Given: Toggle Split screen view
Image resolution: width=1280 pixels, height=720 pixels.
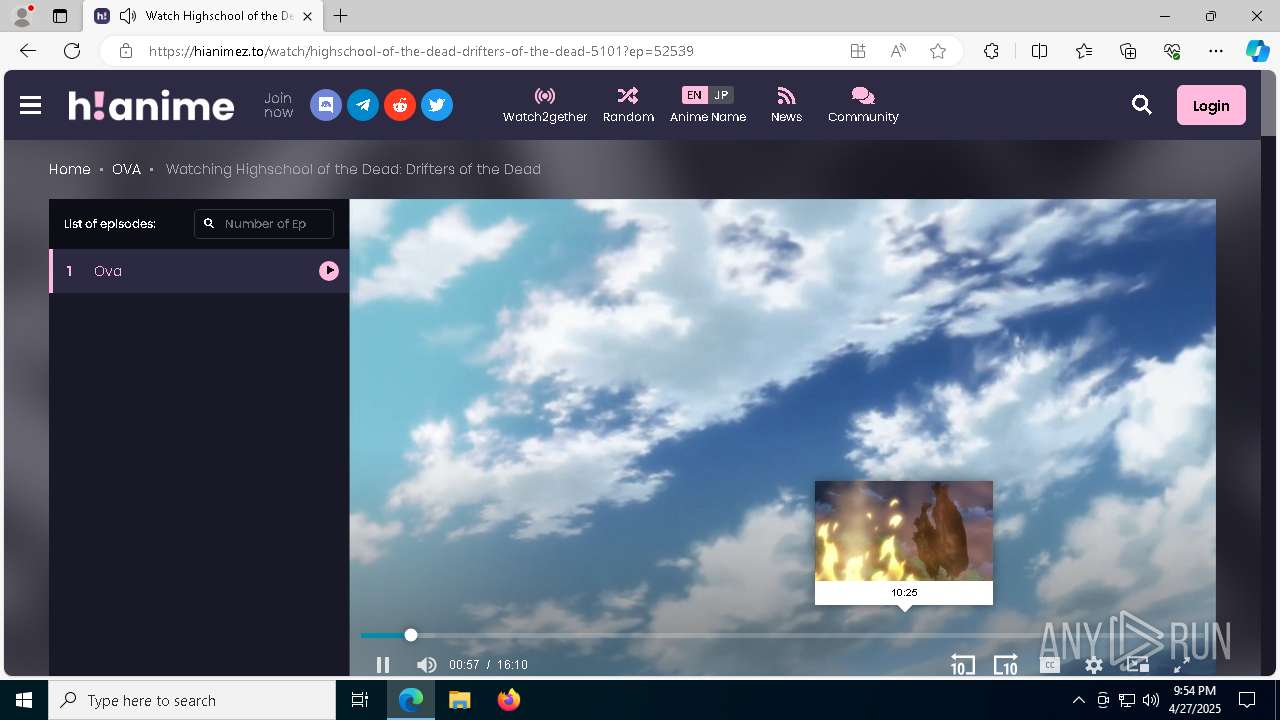Looking at the screenshot, I should 1039,51.
